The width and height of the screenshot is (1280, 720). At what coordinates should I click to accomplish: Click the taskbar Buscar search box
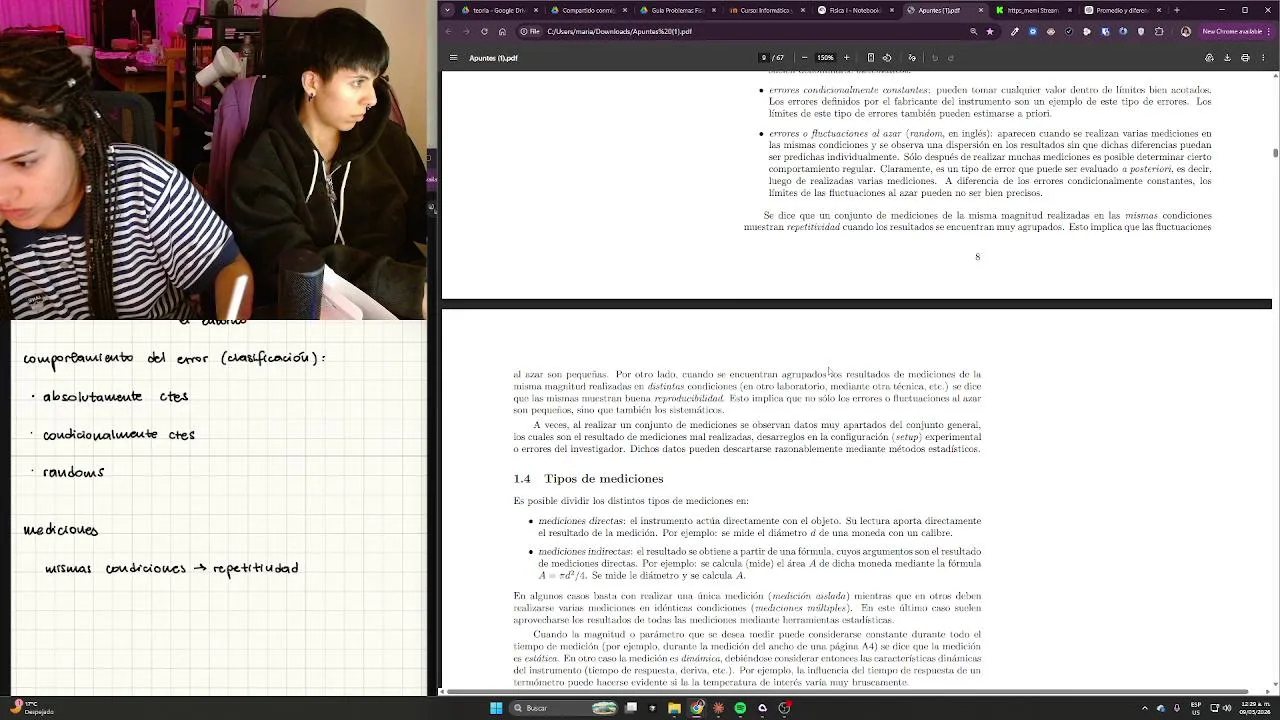coord(565,708)
